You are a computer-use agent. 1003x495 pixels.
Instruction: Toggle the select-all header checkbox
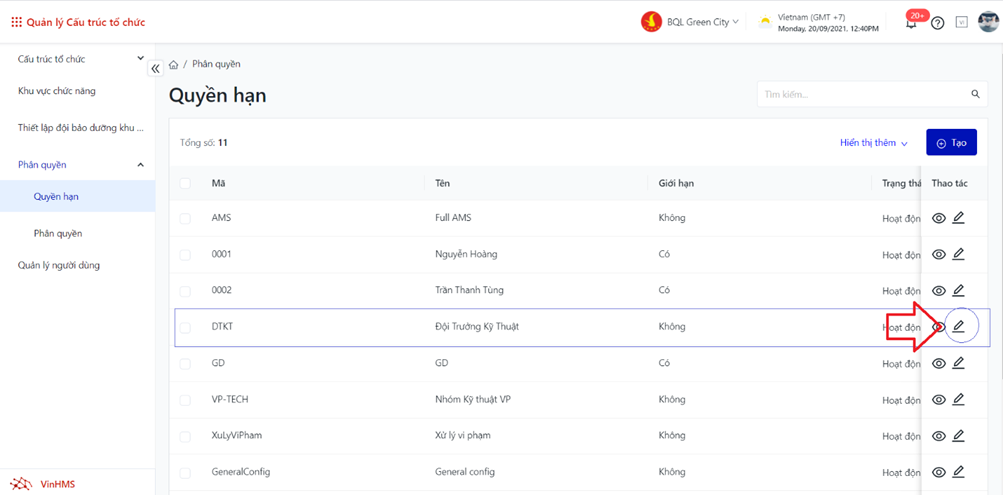click(x=185, y=184)
